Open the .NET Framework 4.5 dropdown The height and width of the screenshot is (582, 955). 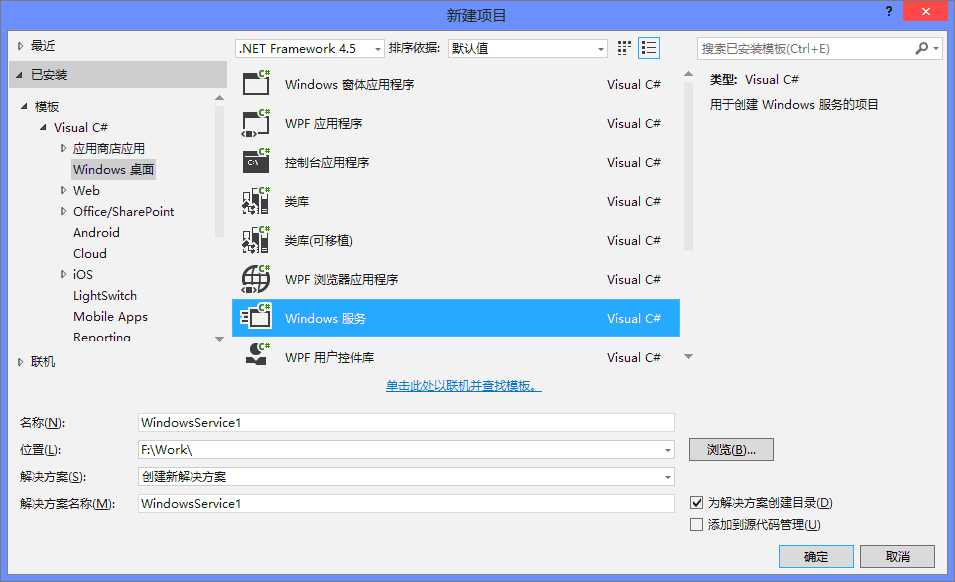tap(309, 49)
